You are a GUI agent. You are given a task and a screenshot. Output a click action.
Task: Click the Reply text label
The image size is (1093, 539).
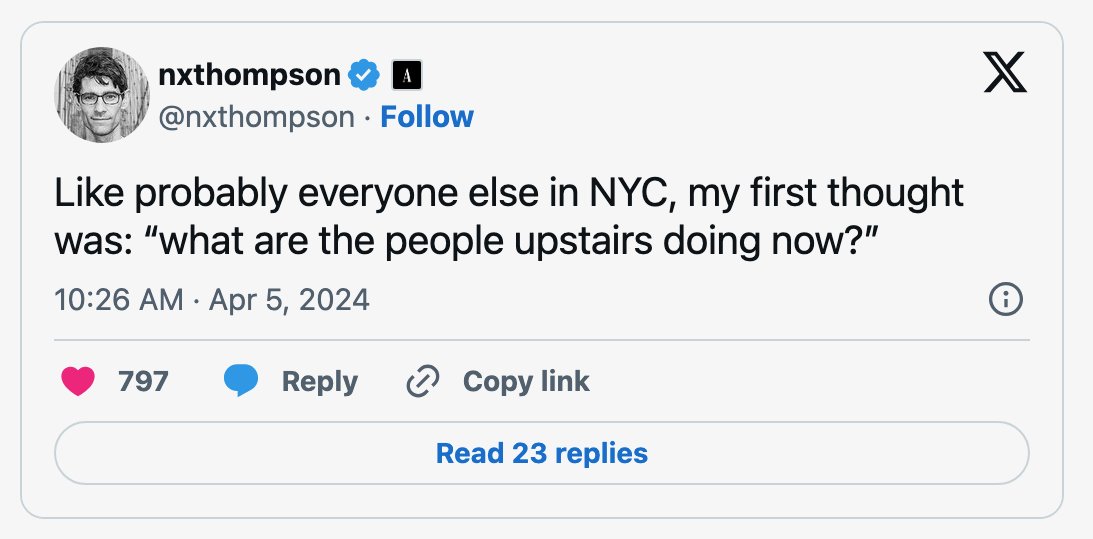pyautogui.click(x=319, y=382)
